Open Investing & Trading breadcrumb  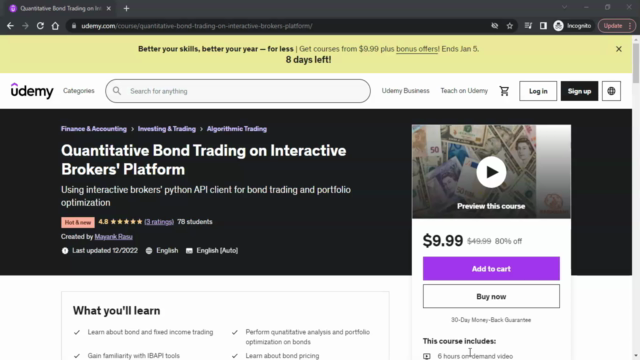tap(167, 129)
